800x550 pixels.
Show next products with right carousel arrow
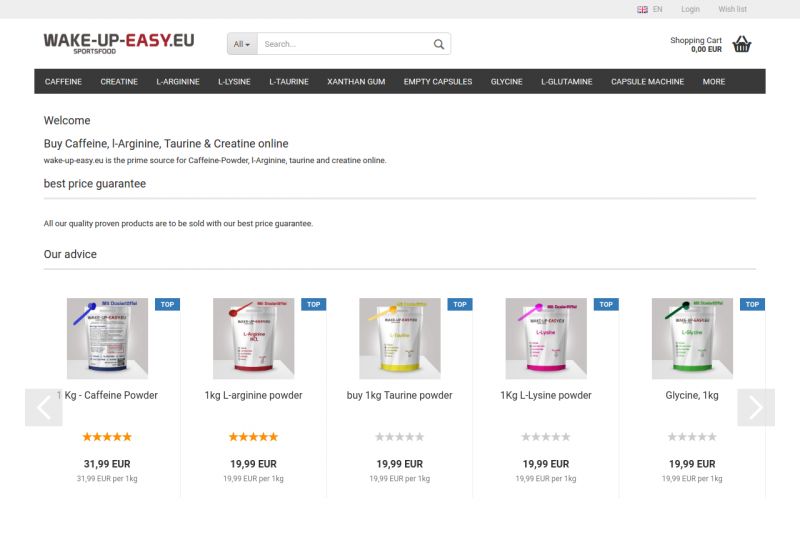pos(756,407)
